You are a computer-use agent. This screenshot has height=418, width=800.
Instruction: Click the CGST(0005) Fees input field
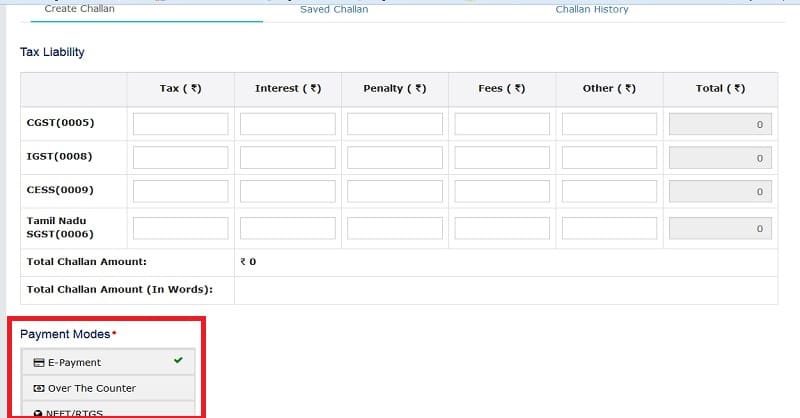coord(502,124)
